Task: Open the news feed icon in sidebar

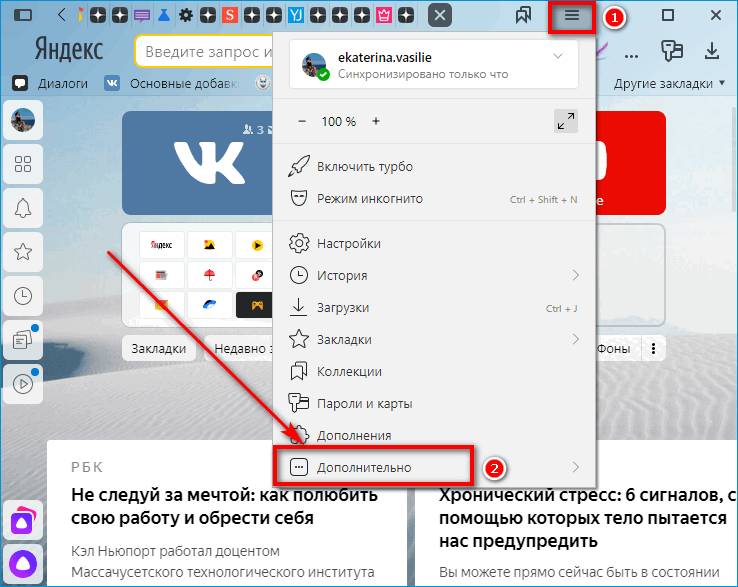Action: click(x=23, y=340)
